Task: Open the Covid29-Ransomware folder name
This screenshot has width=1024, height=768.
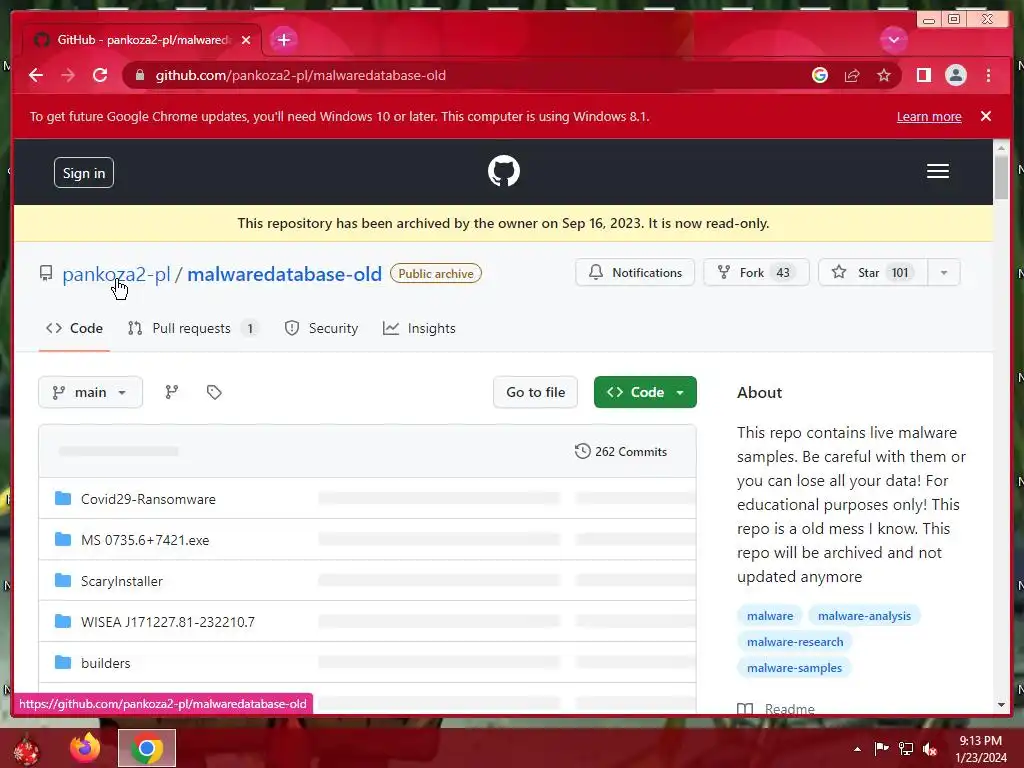Action: coord(148,499)
